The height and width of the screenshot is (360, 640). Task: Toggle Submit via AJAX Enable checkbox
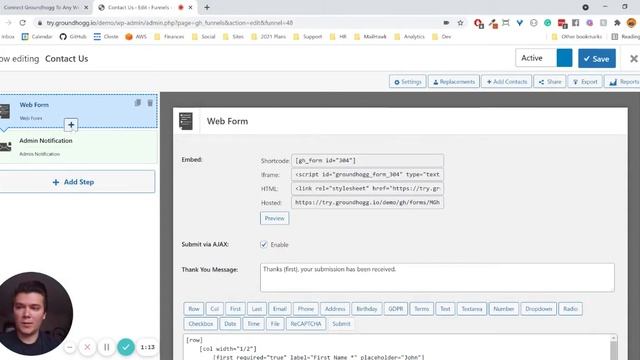(264, 244)
